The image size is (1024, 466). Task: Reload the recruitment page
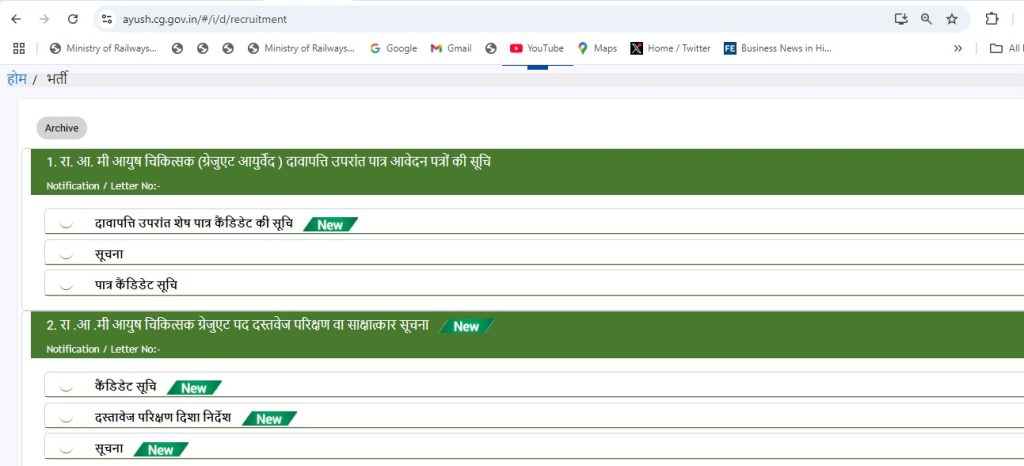point(72,19)
